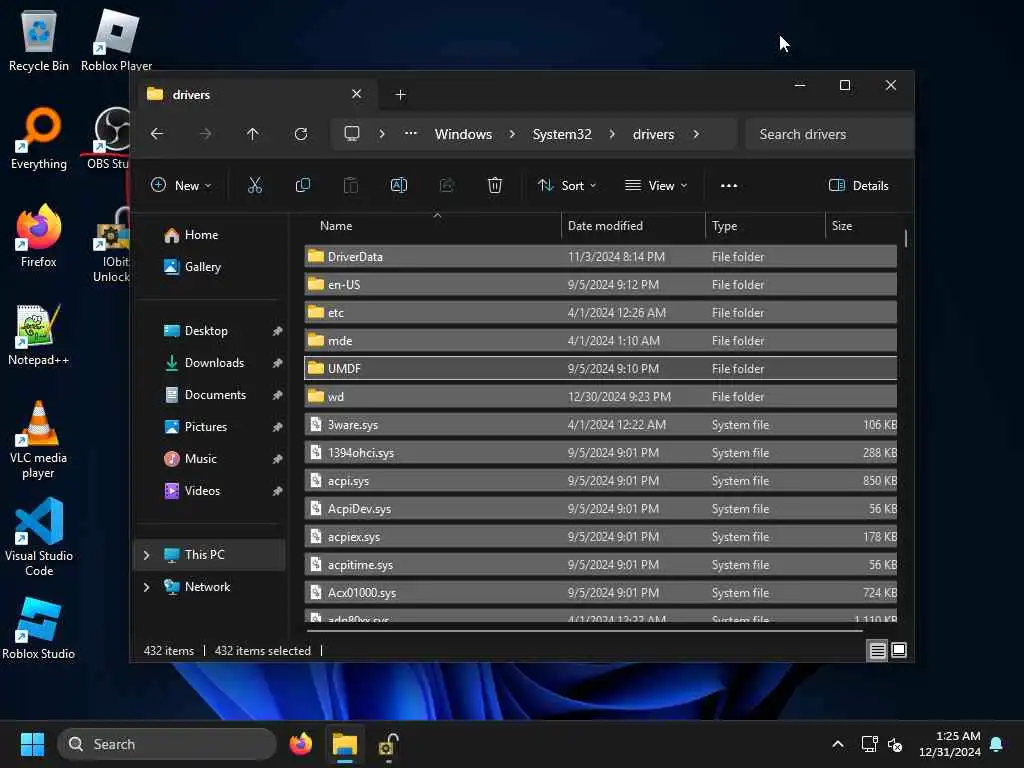Viewport: 1024px width, 768px height.
Task: Expand chevron after drivers in address bar
Action: point(696,134)
